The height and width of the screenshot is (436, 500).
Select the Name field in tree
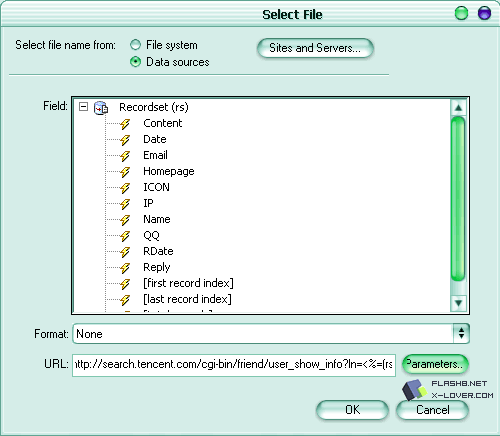(x=157, y=219)
